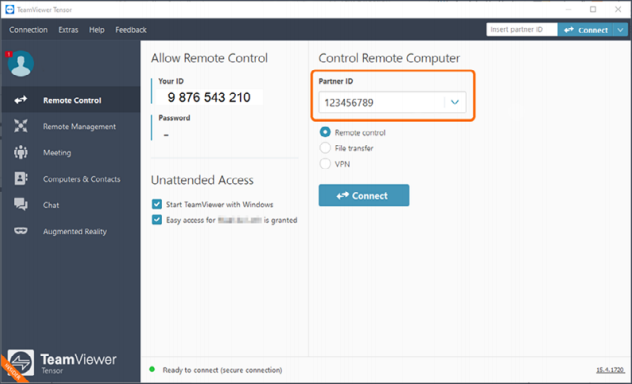
Task: Click the Chat bubbles icon in sidebar
Action: [21, 204]
